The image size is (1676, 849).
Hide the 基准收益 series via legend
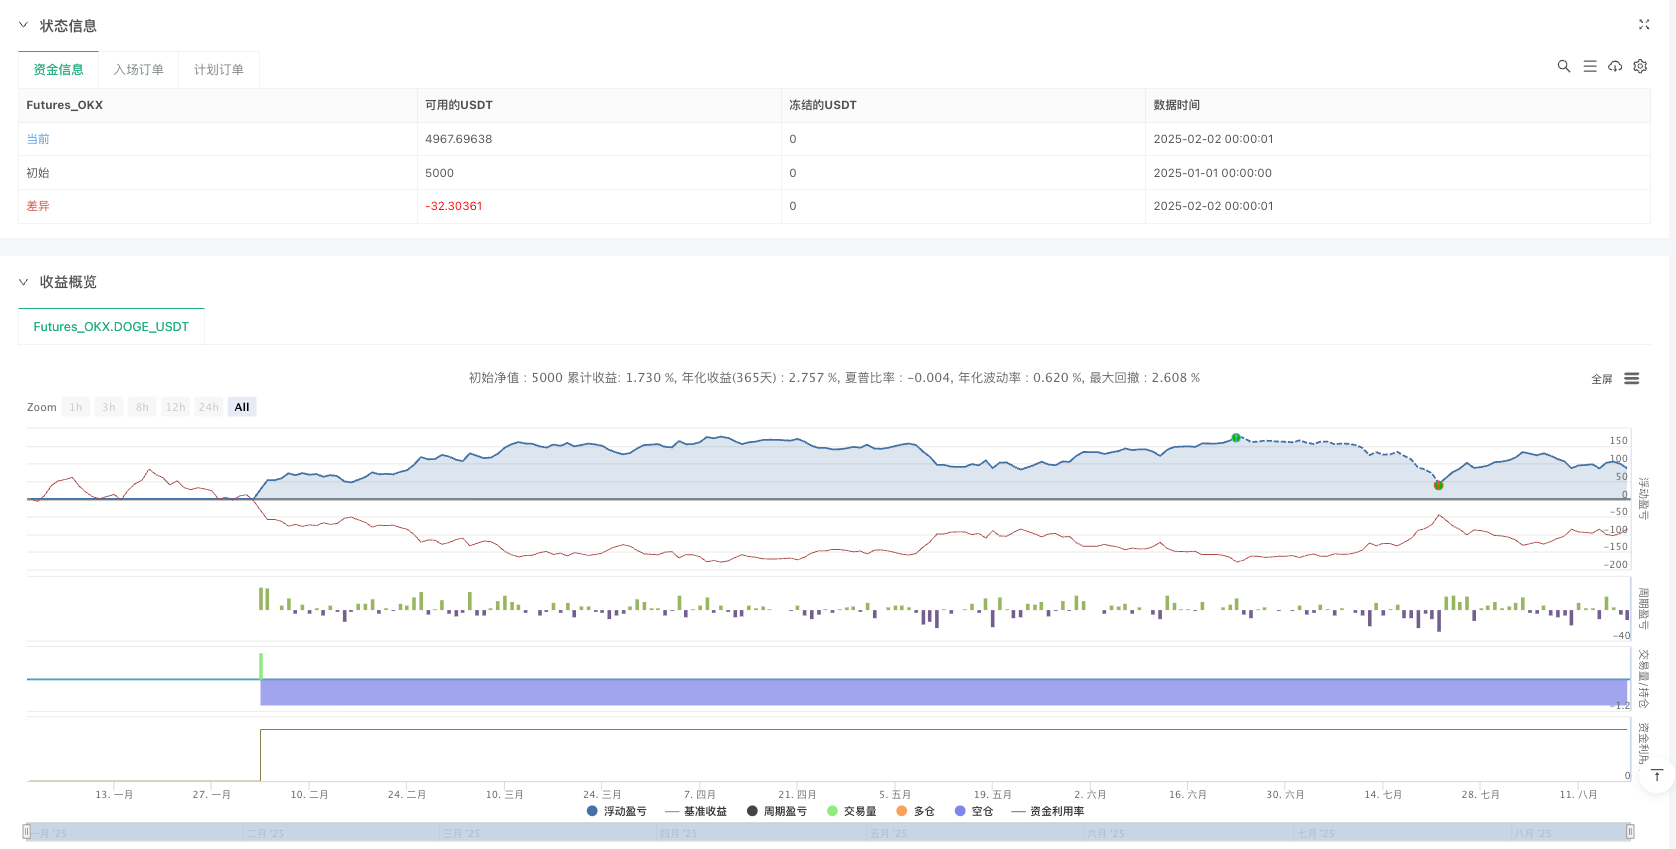[696, 811]
